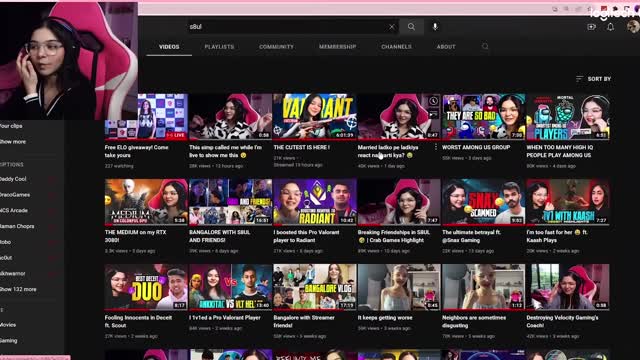Image resolution: width=640 pixels, height=360 pixels.
Task: Click title 'Free ELO giveaway! Come take yours'
Action: coord(136,151)
